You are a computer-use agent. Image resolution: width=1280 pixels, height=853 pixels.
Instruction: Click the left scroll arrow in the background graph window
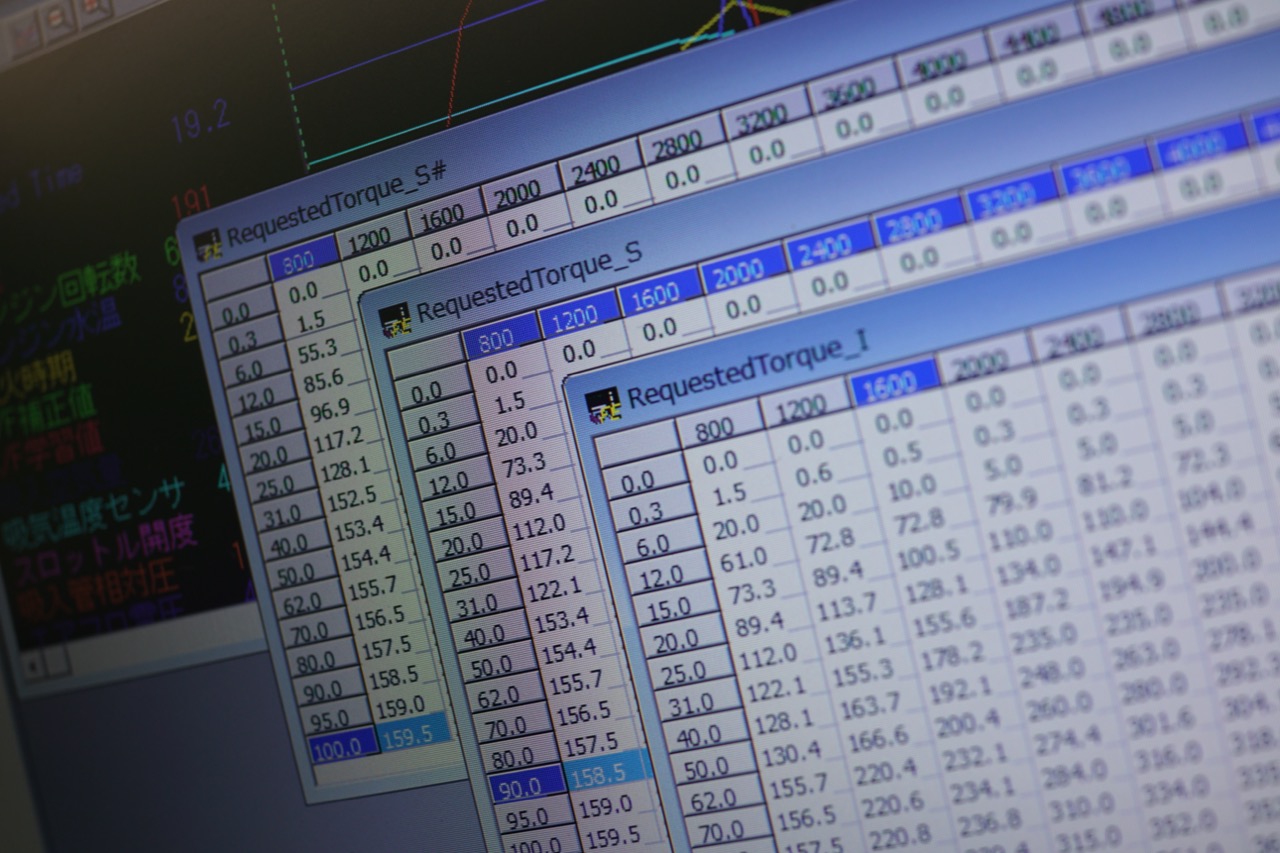pos(33,663)
